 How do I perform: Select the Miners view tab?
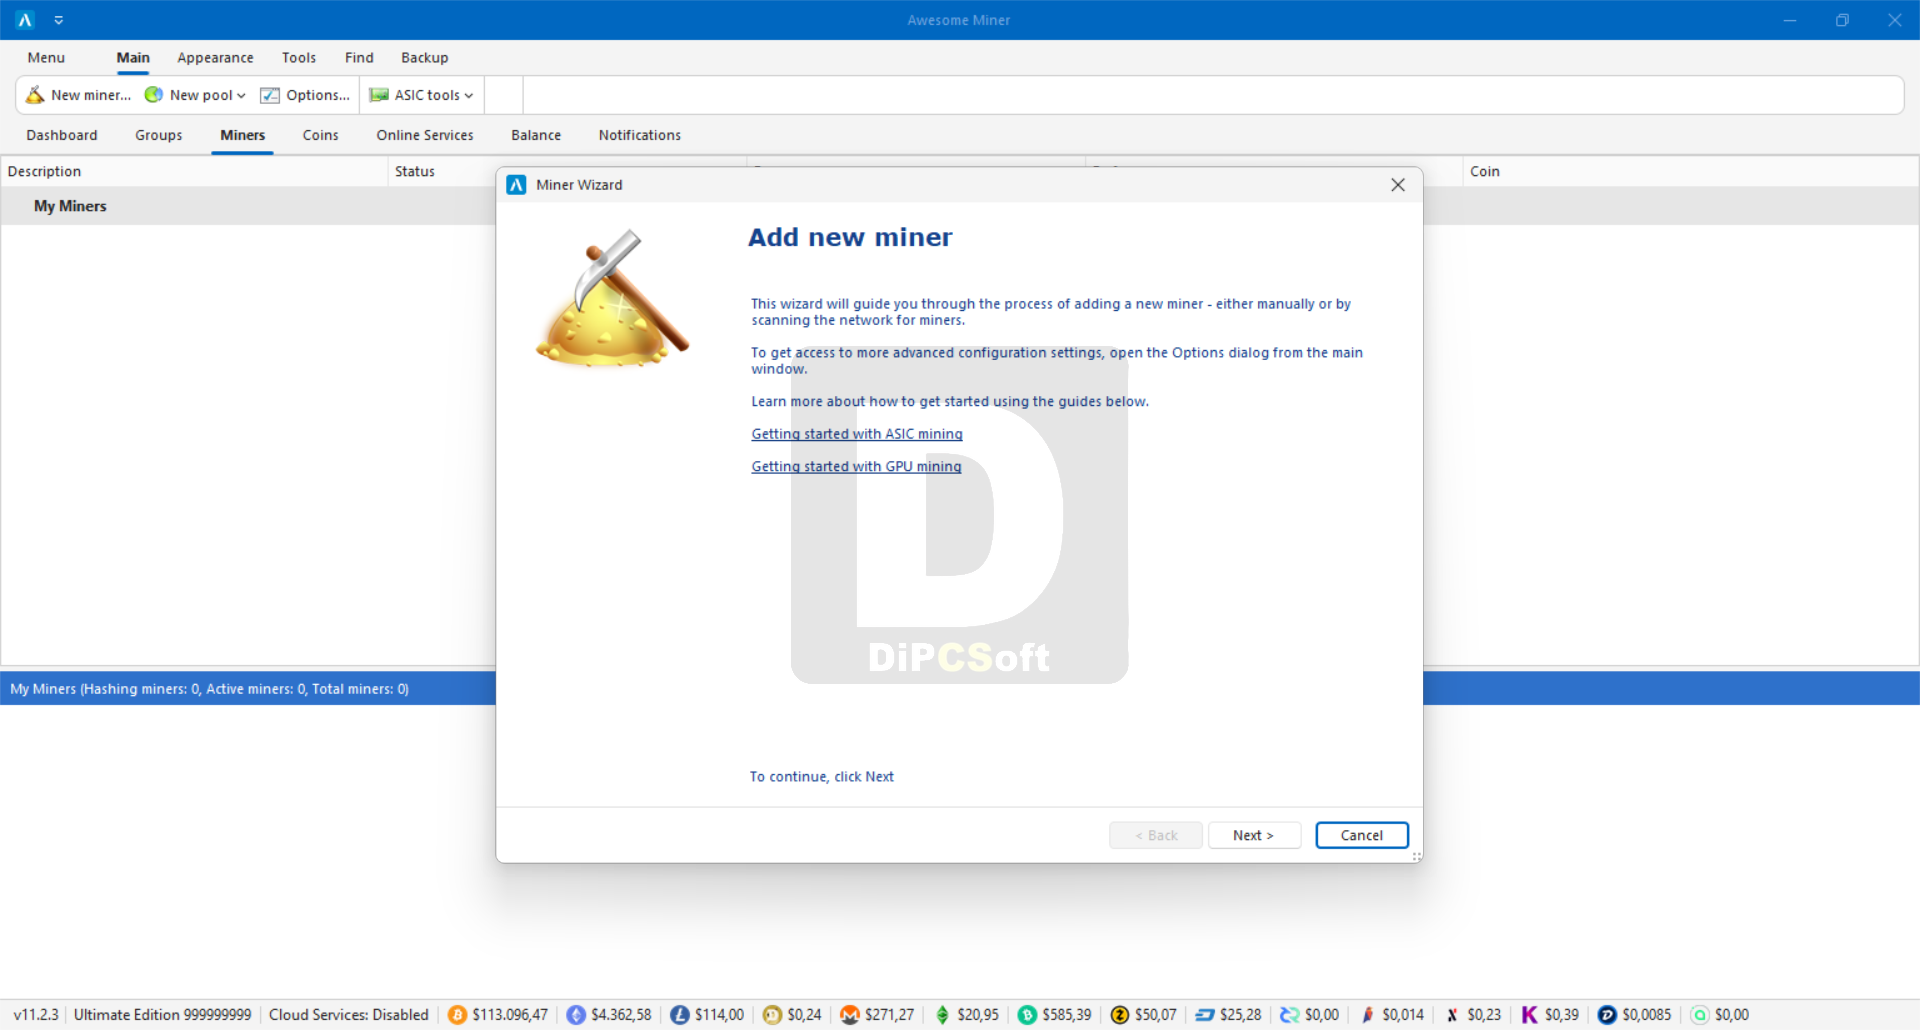tap(243, 135)
